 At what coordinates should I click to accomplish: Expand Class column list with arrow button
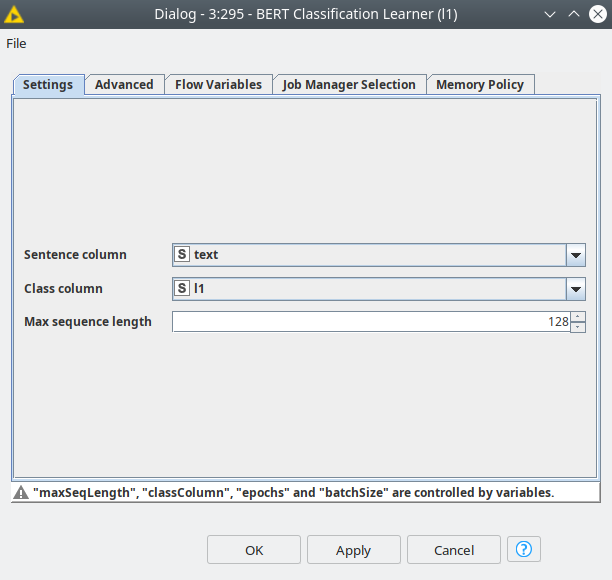576,289
